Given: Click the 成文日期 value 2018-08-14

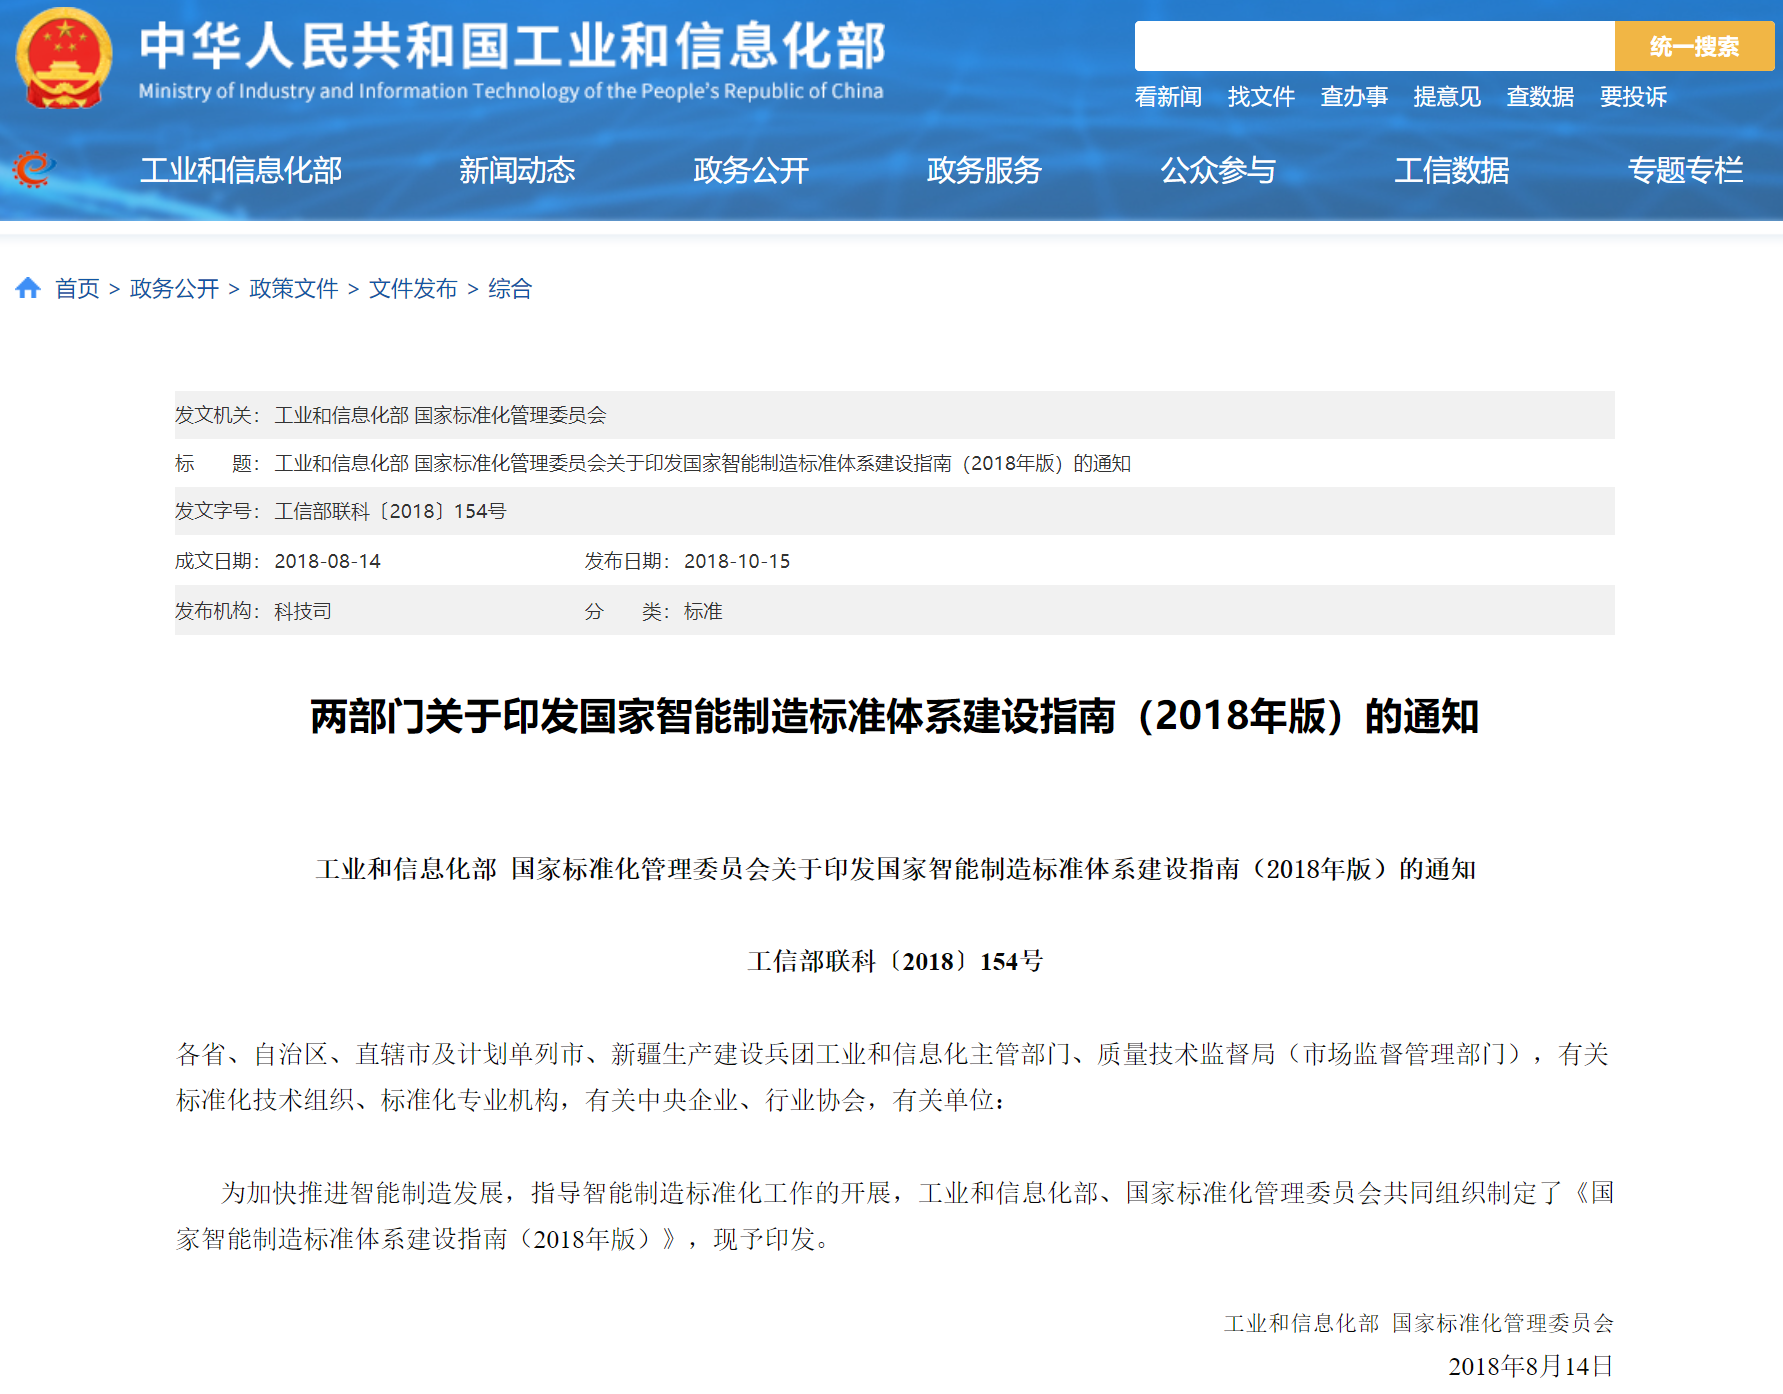Looking at the screenshot, I should coord(328,561).
